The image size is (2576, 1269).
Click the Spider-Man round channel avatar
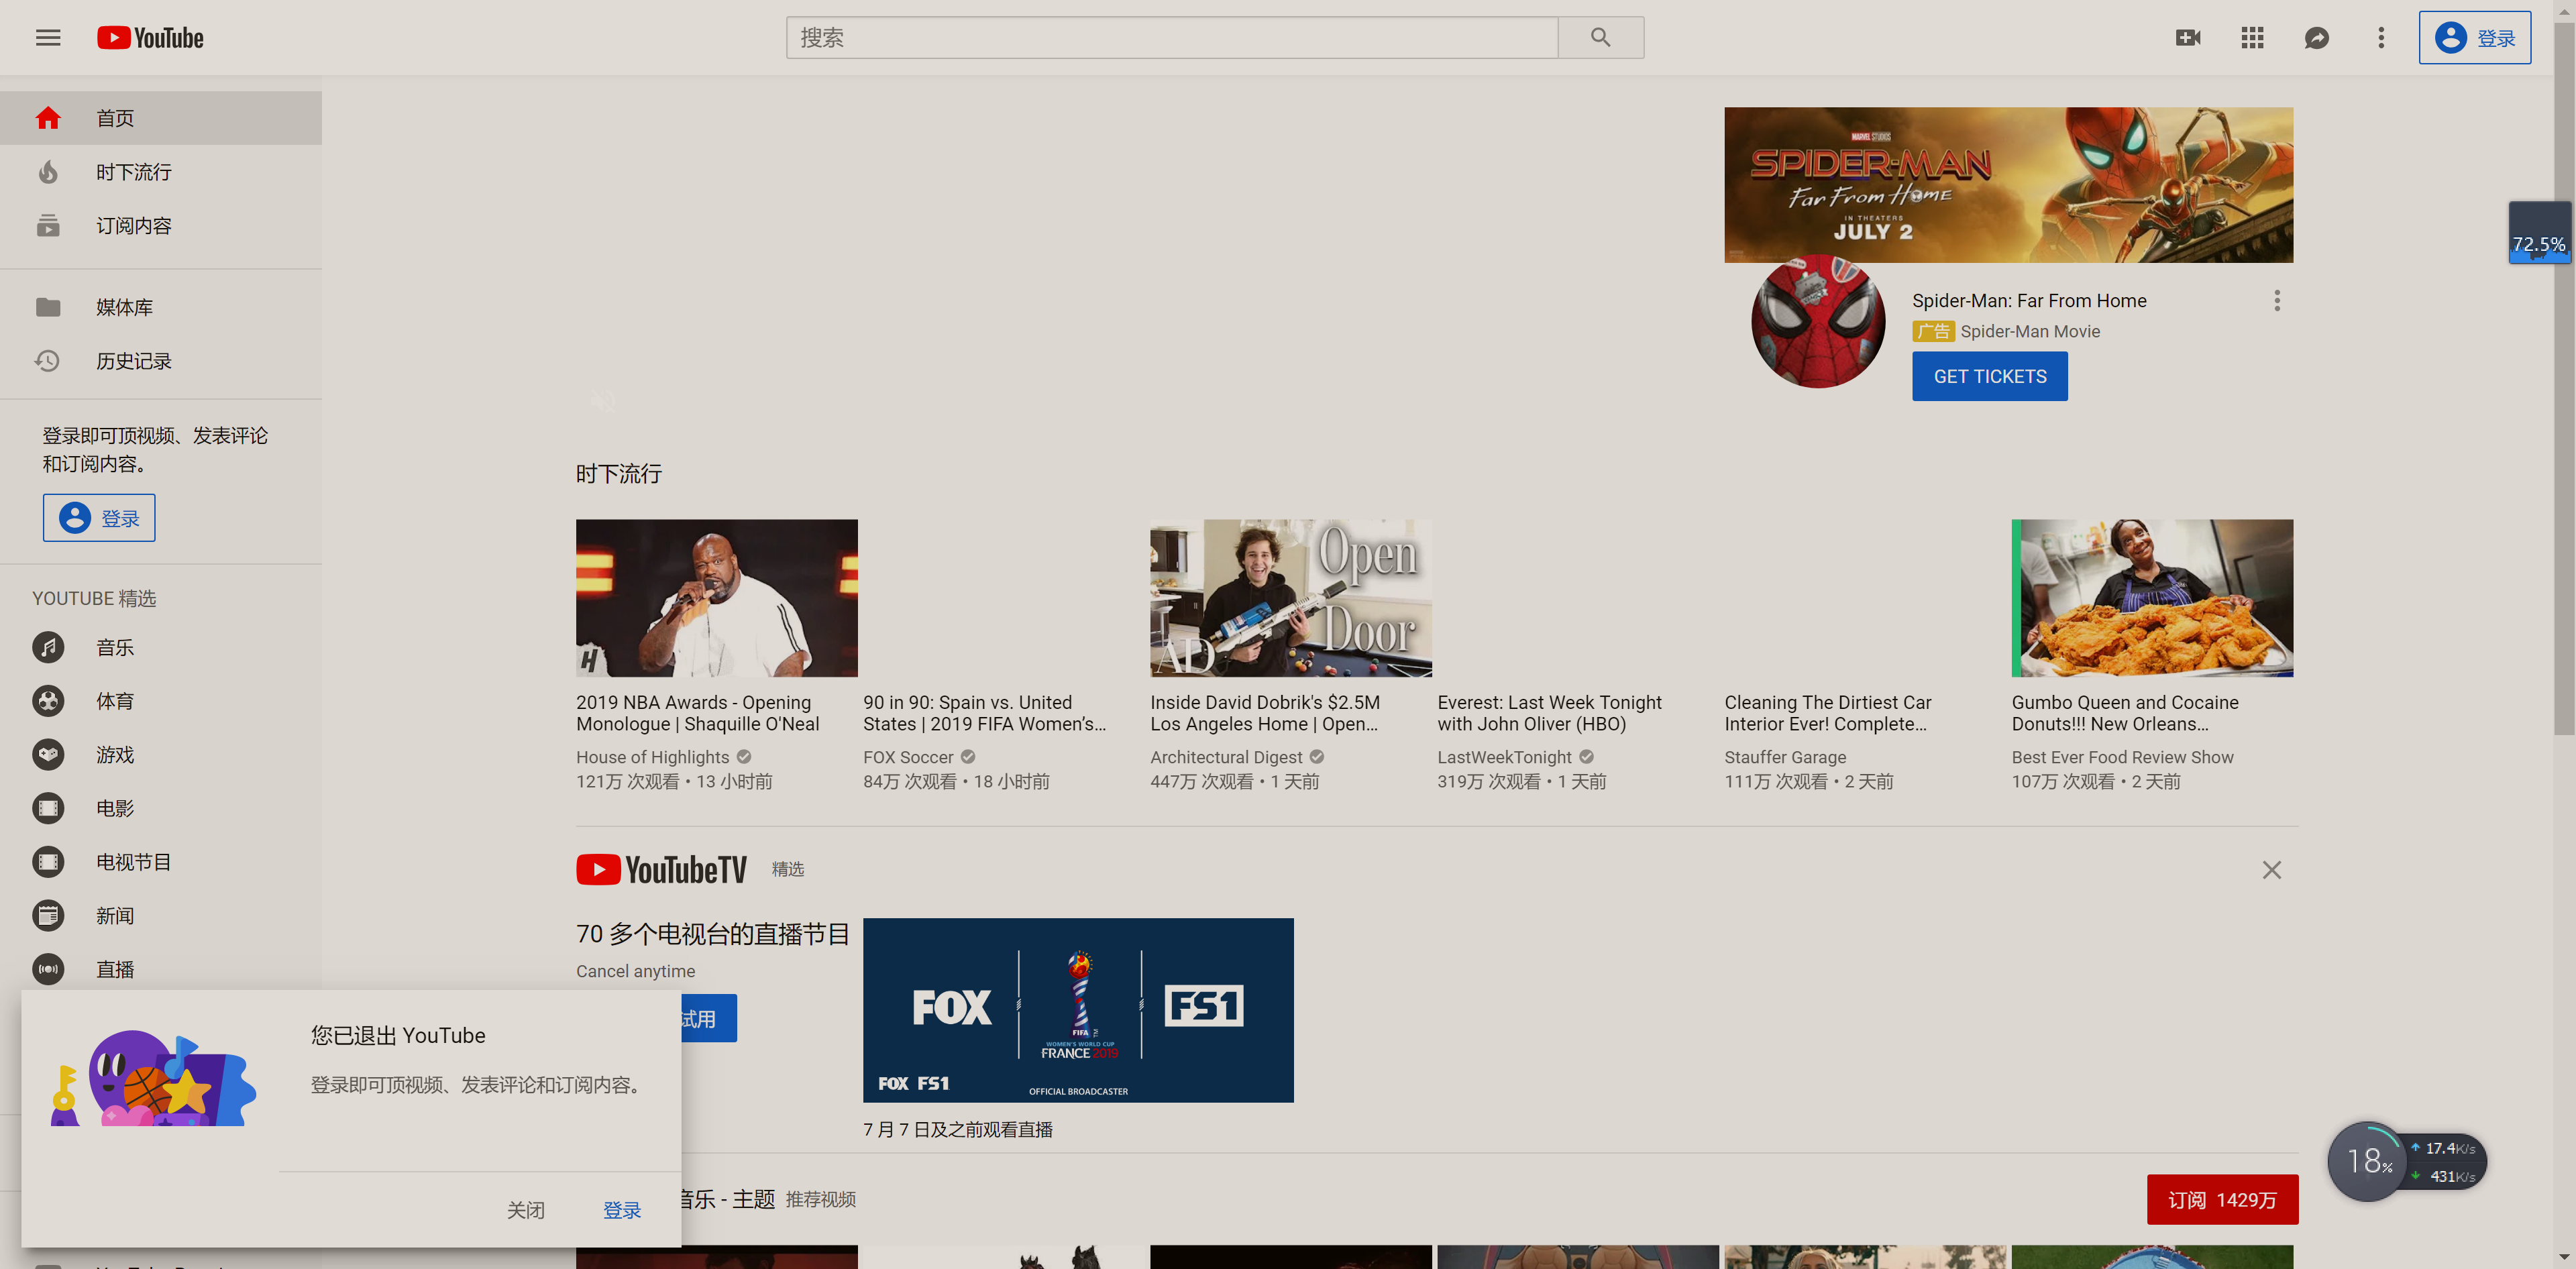tap(1817, 321)
